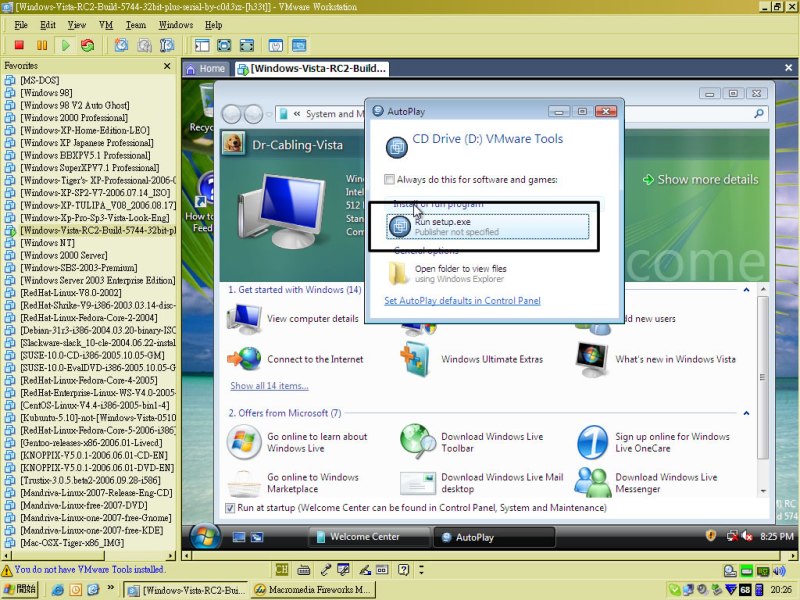Open the Windows menu

pyautogui.click(x=176, y=25)
